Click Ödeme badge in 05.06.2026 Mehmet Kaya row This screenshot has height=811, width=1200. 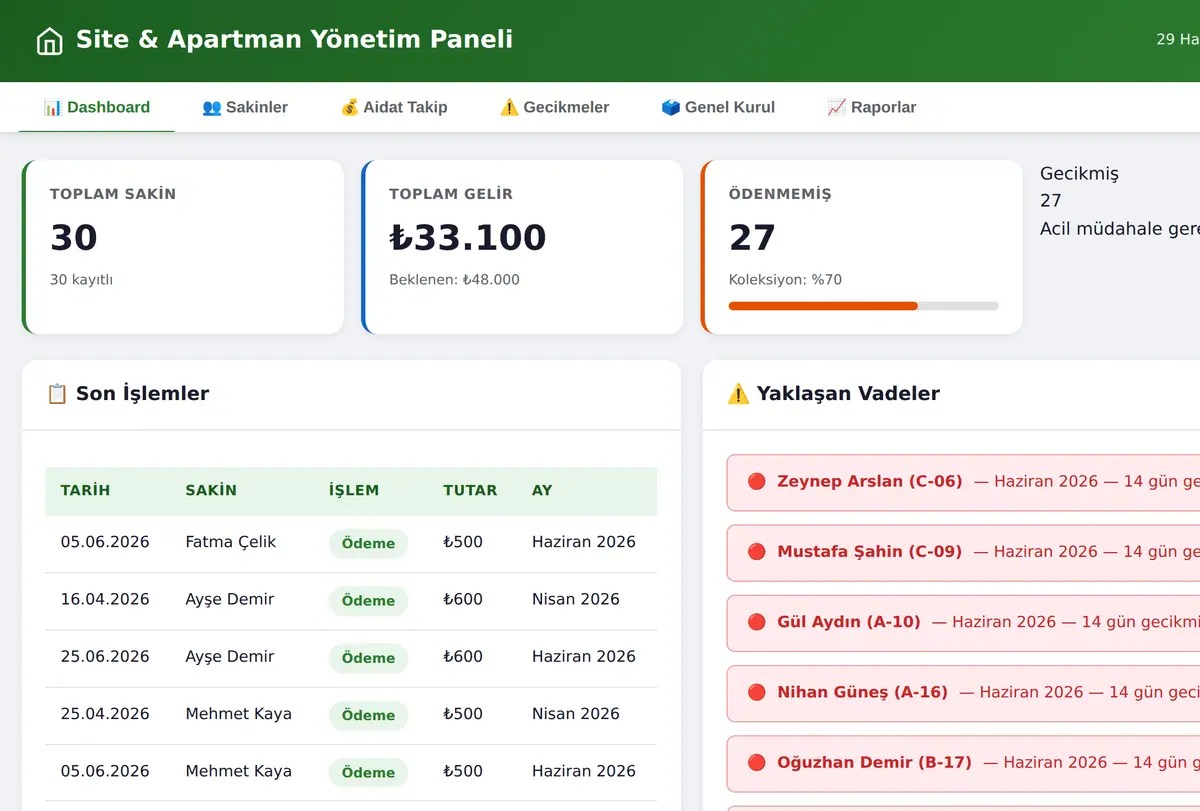[x=368, y=772]
